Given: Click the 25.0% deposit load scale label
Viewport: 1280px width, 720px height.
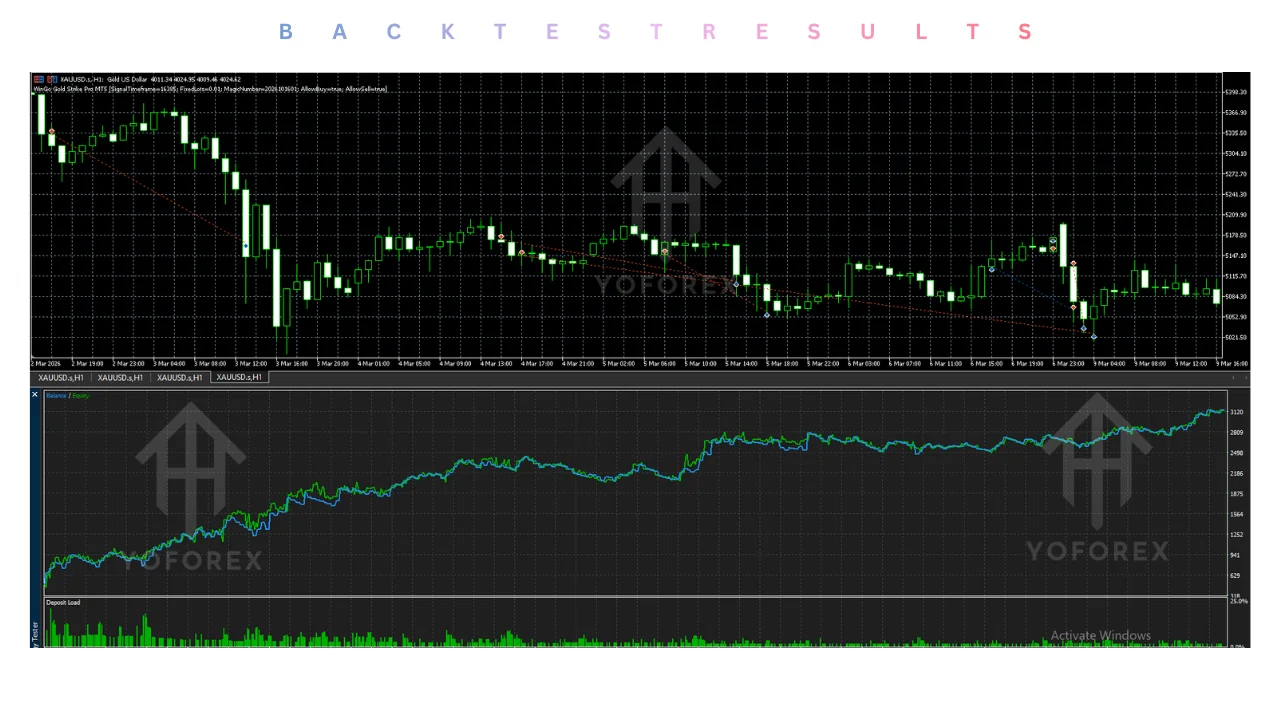Looking at the screenshot, I should (1239, 601).
